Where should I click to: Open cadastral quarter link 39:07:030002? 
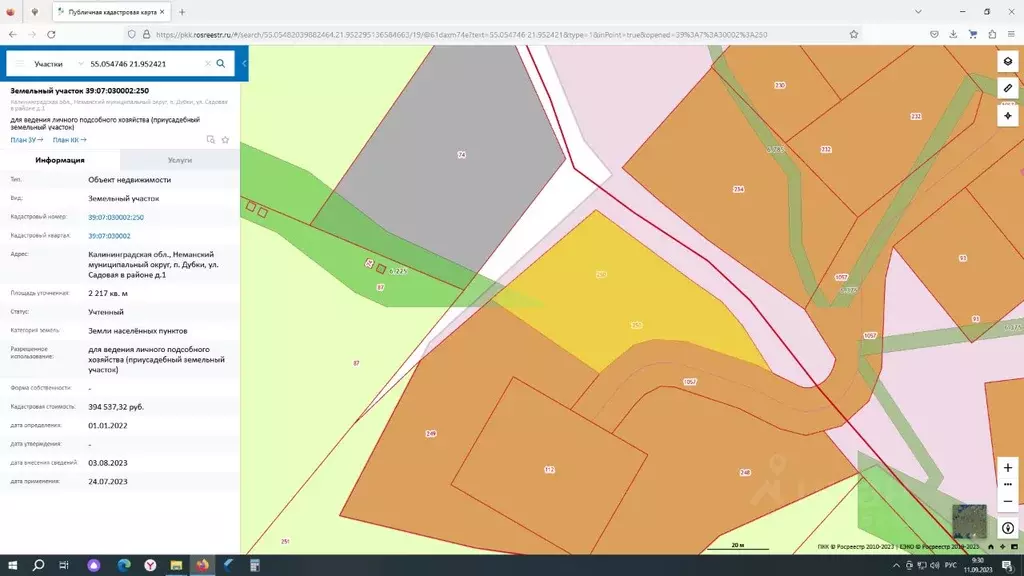click(109, 236)
